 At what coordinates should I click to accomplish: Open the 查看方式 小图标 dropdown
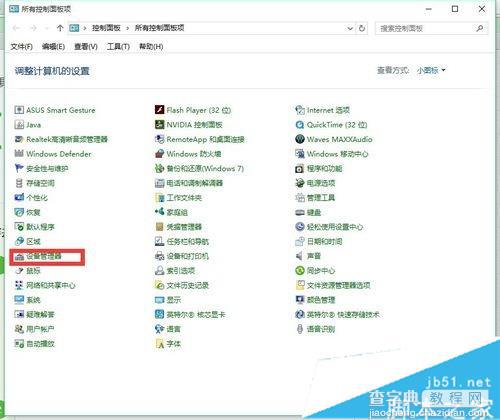coord(431,70)
